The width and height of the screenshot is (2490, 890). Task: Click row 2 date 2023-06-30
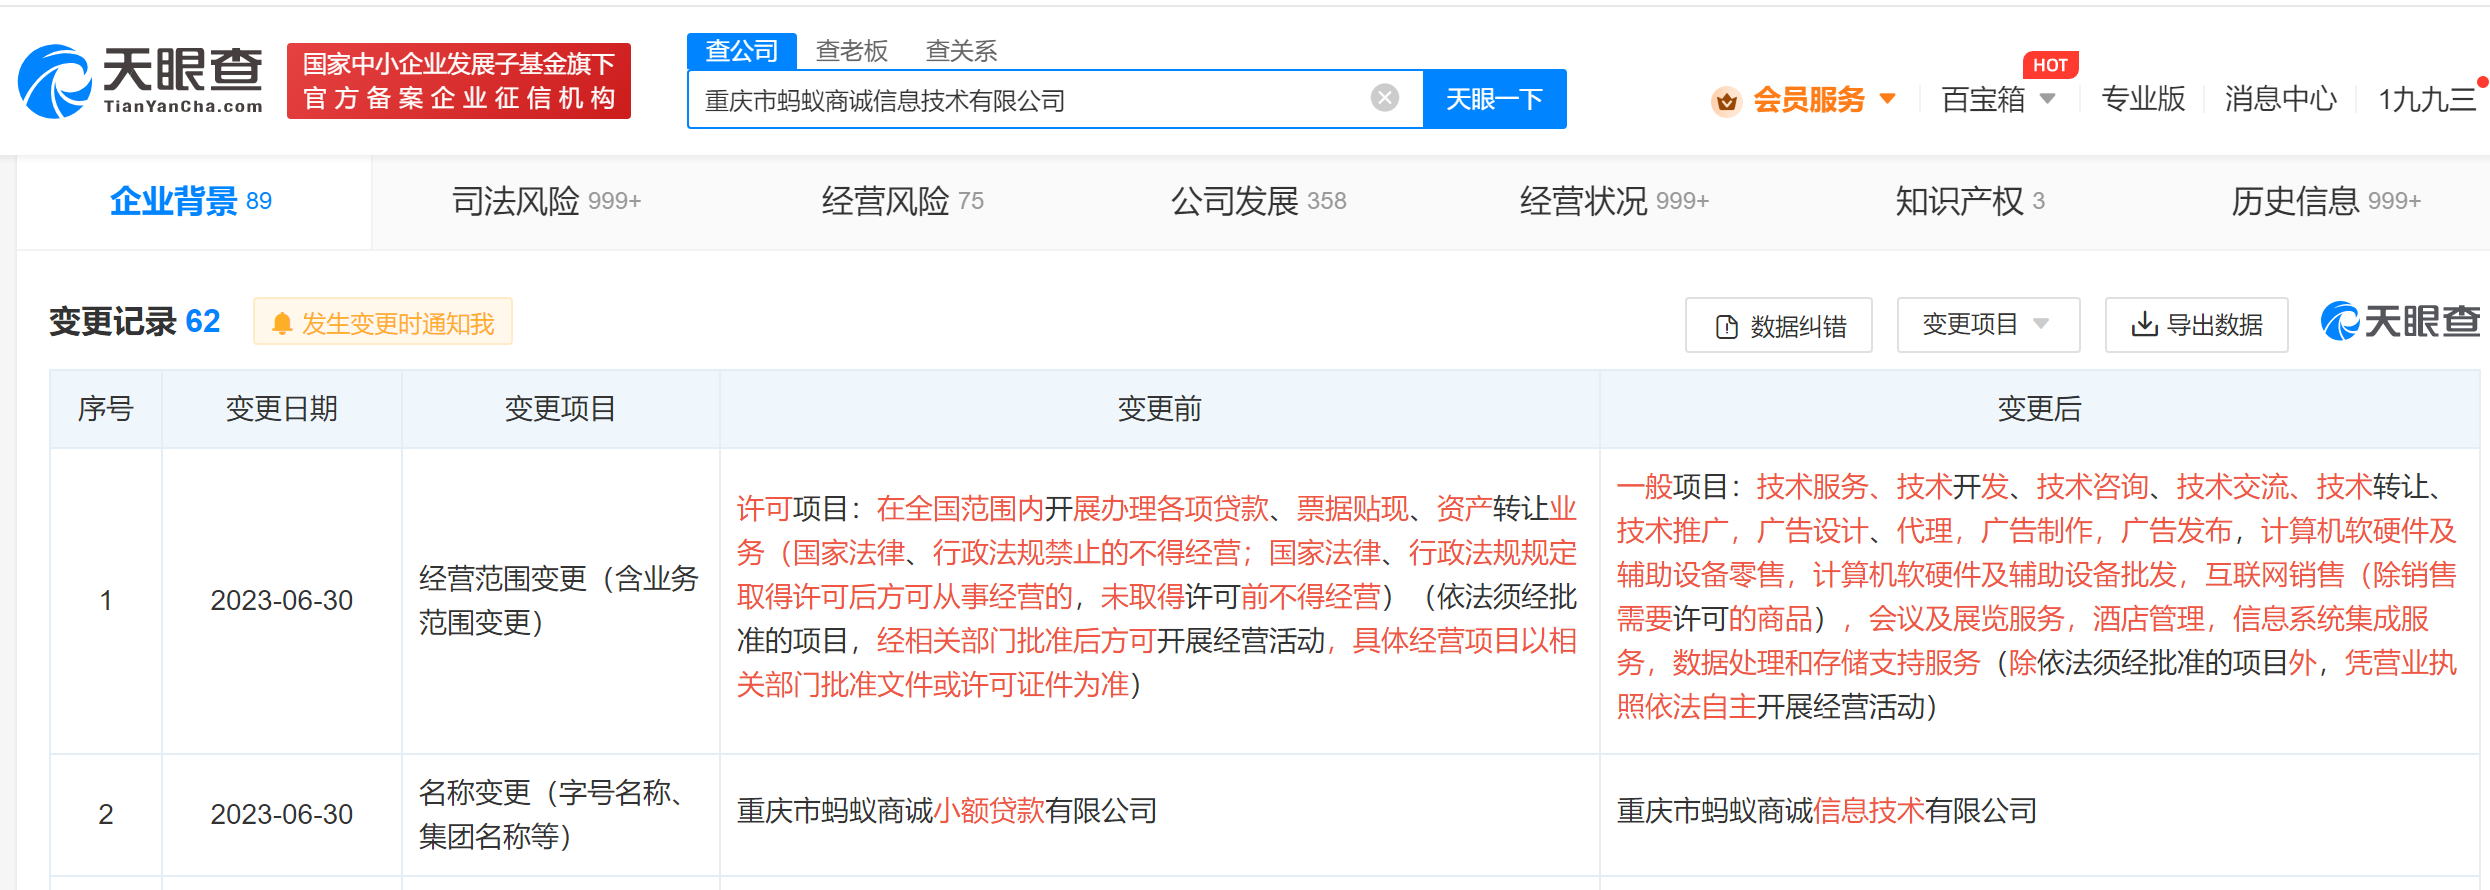(282, 814)
